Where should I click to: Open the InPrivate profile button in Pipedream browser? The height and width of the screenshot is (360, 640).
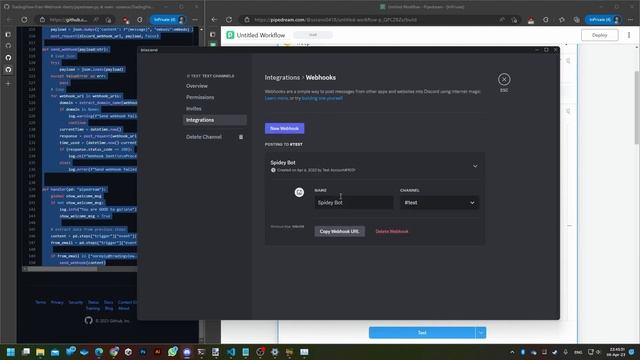[x=603, y=20]
